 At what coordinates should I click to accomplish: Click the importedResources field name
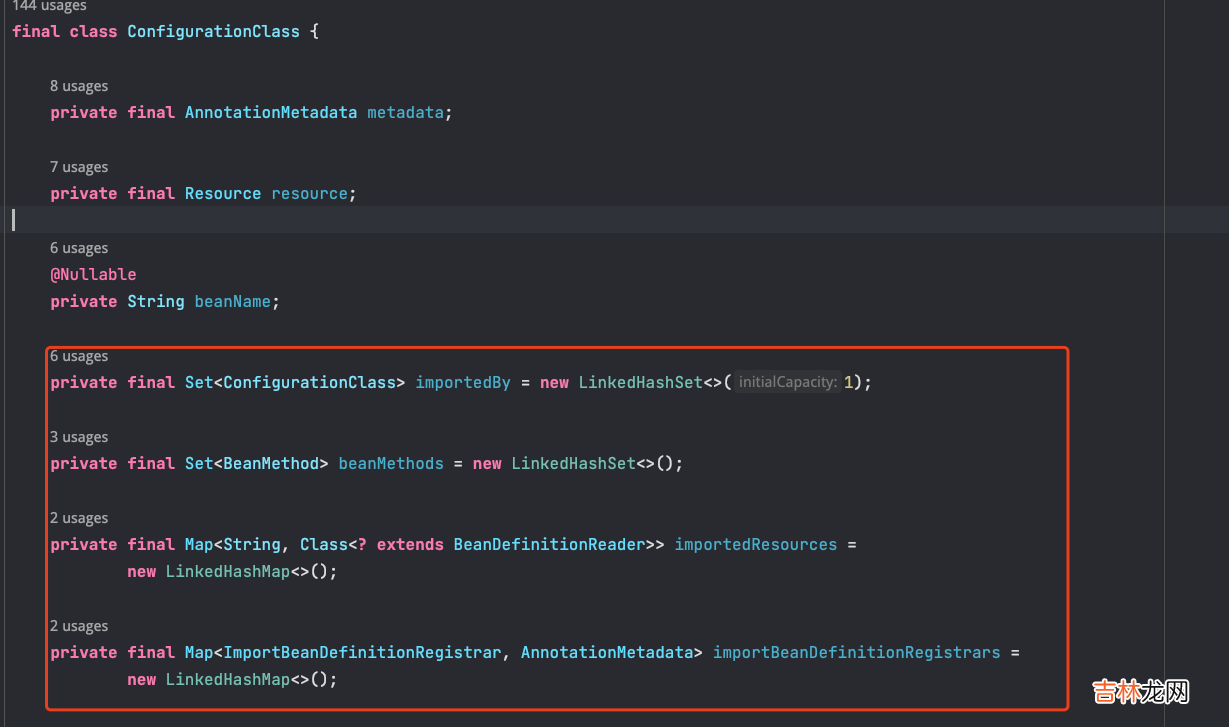pyautogui.click(x=755, y=544)
